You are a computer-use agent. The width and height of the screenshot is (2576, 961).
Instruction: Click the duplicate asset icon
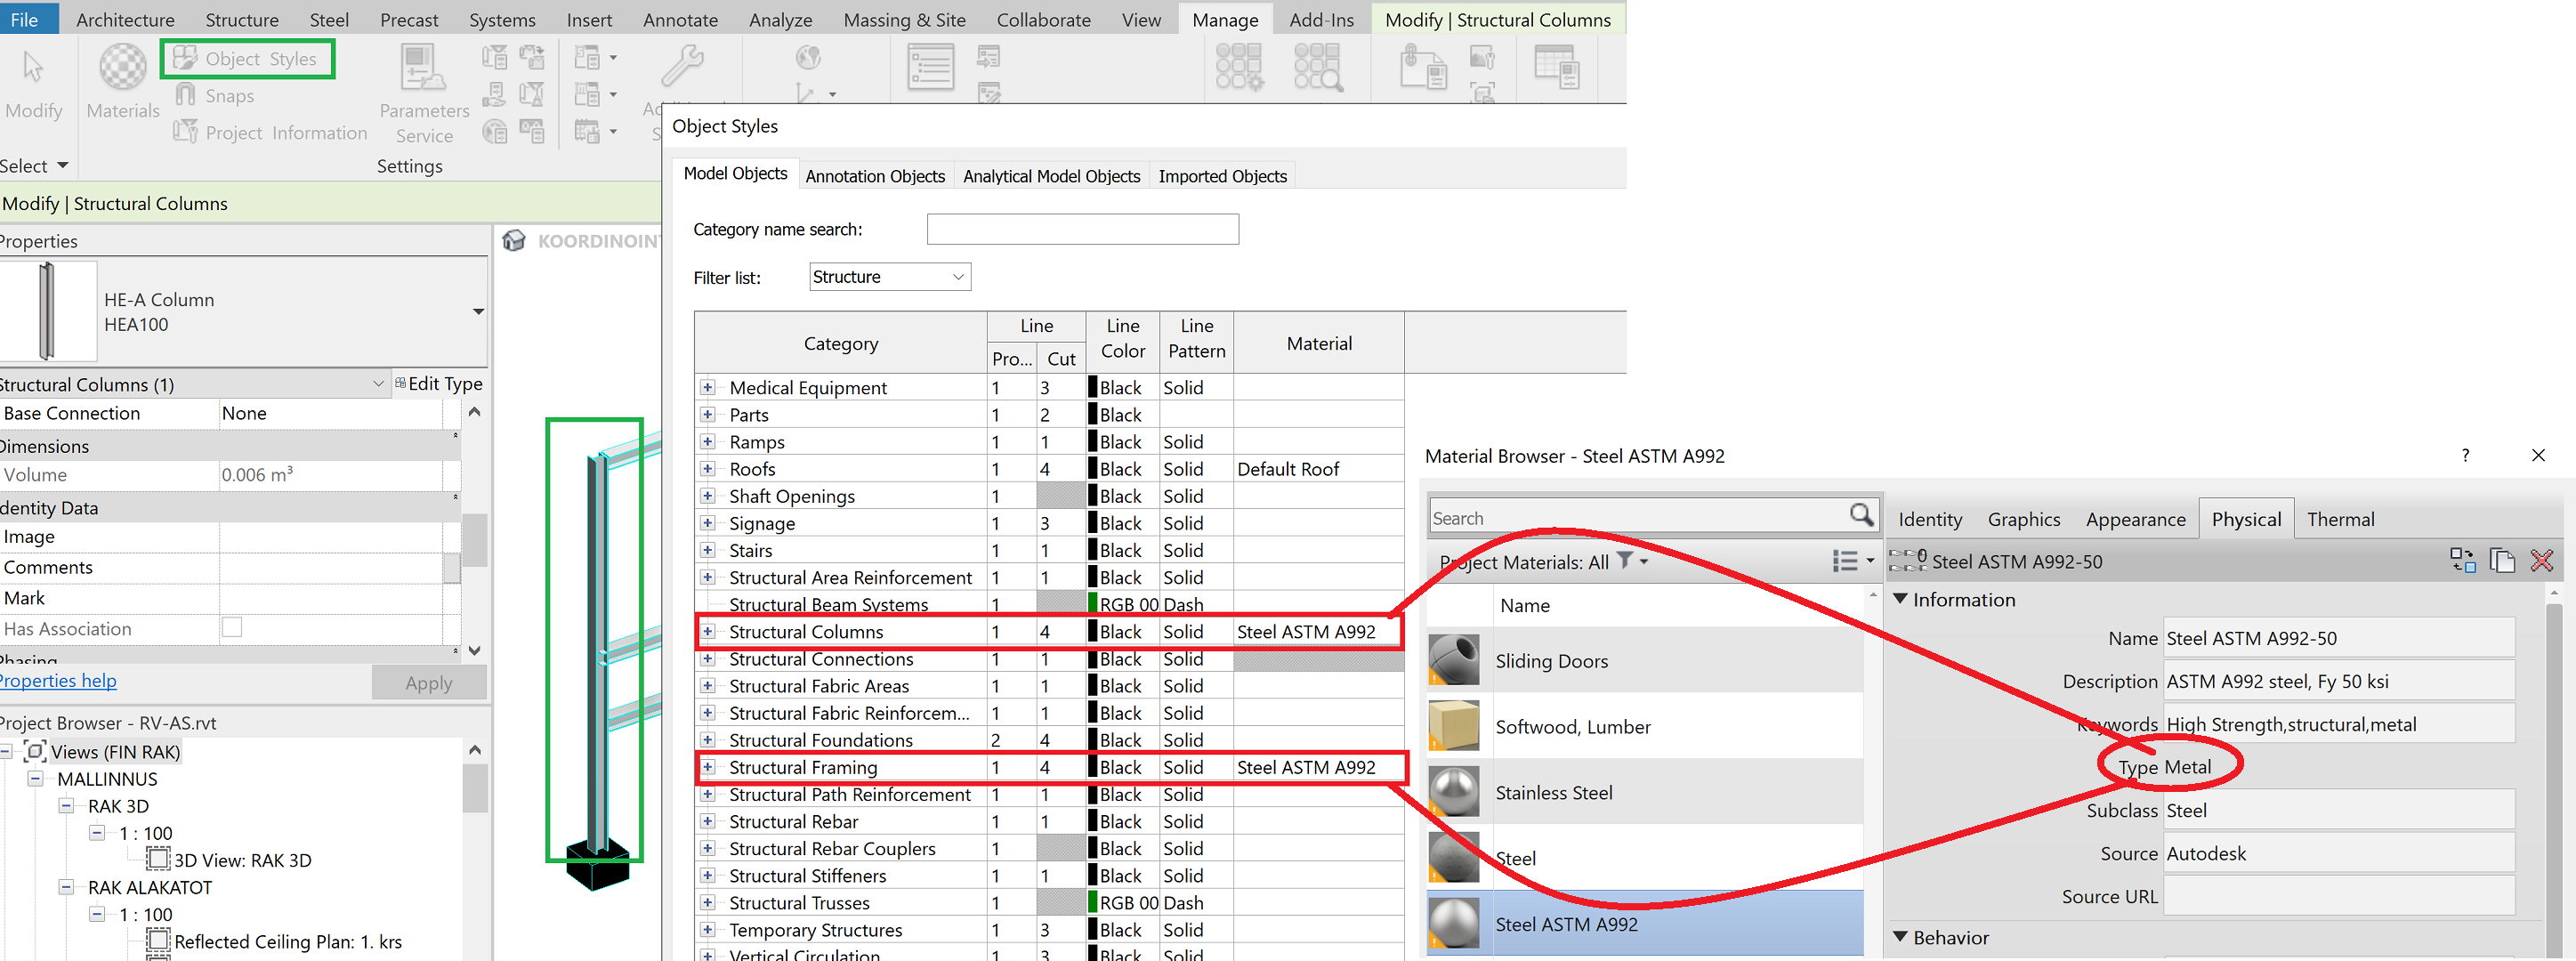[2502, 561]
